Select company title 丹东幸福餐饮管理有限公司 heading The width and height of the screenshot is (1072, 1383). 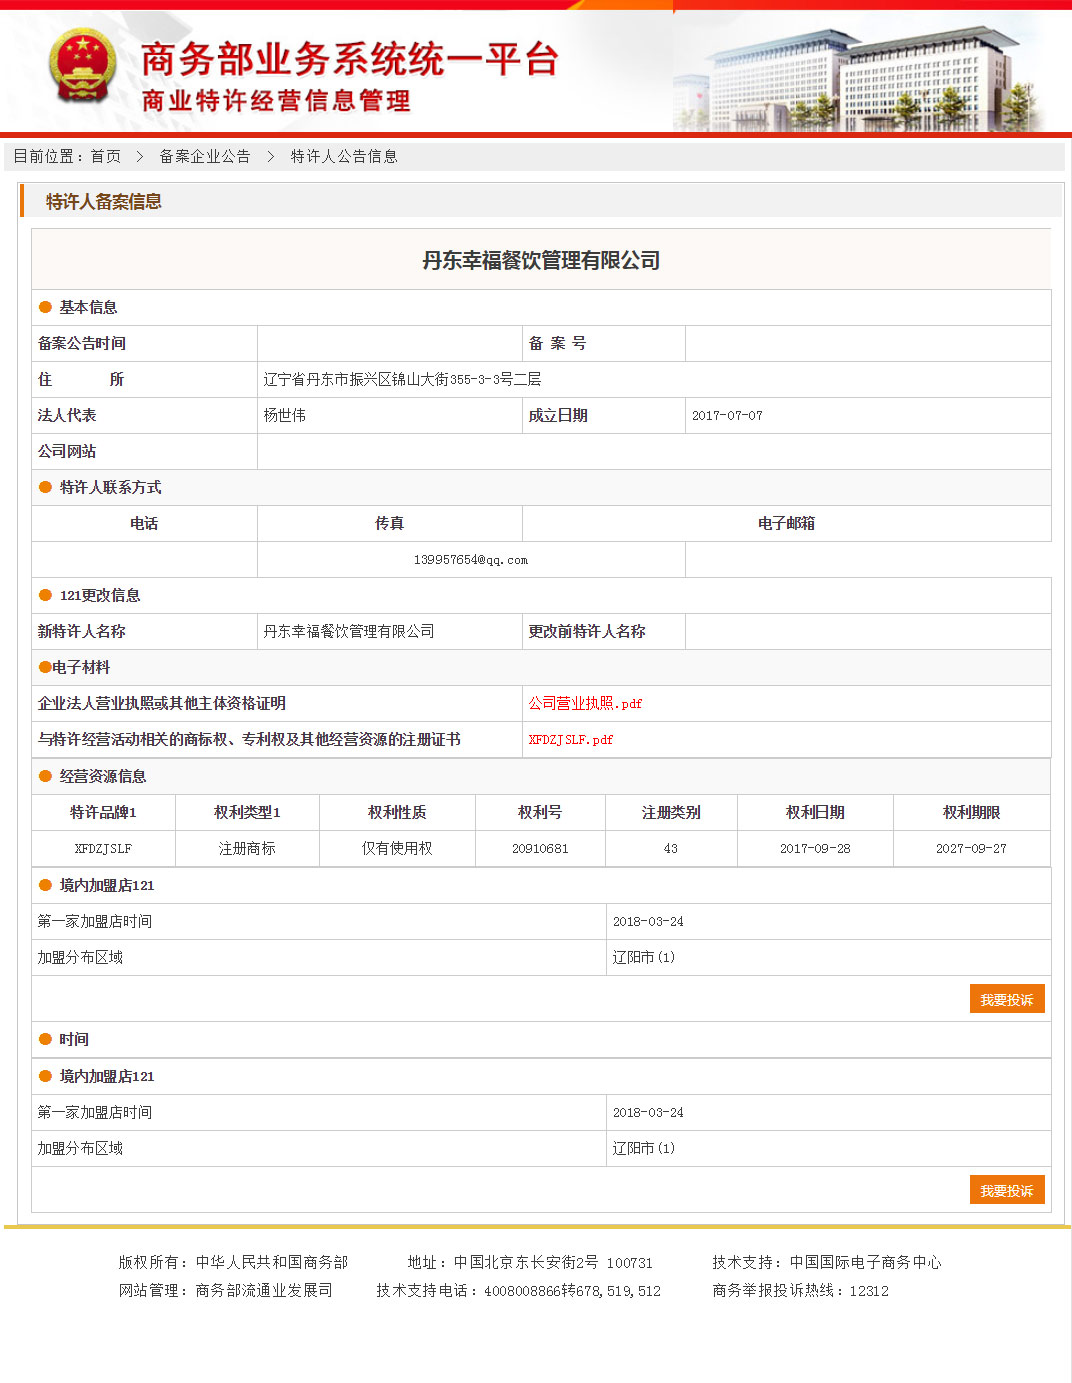click(541, 260)
